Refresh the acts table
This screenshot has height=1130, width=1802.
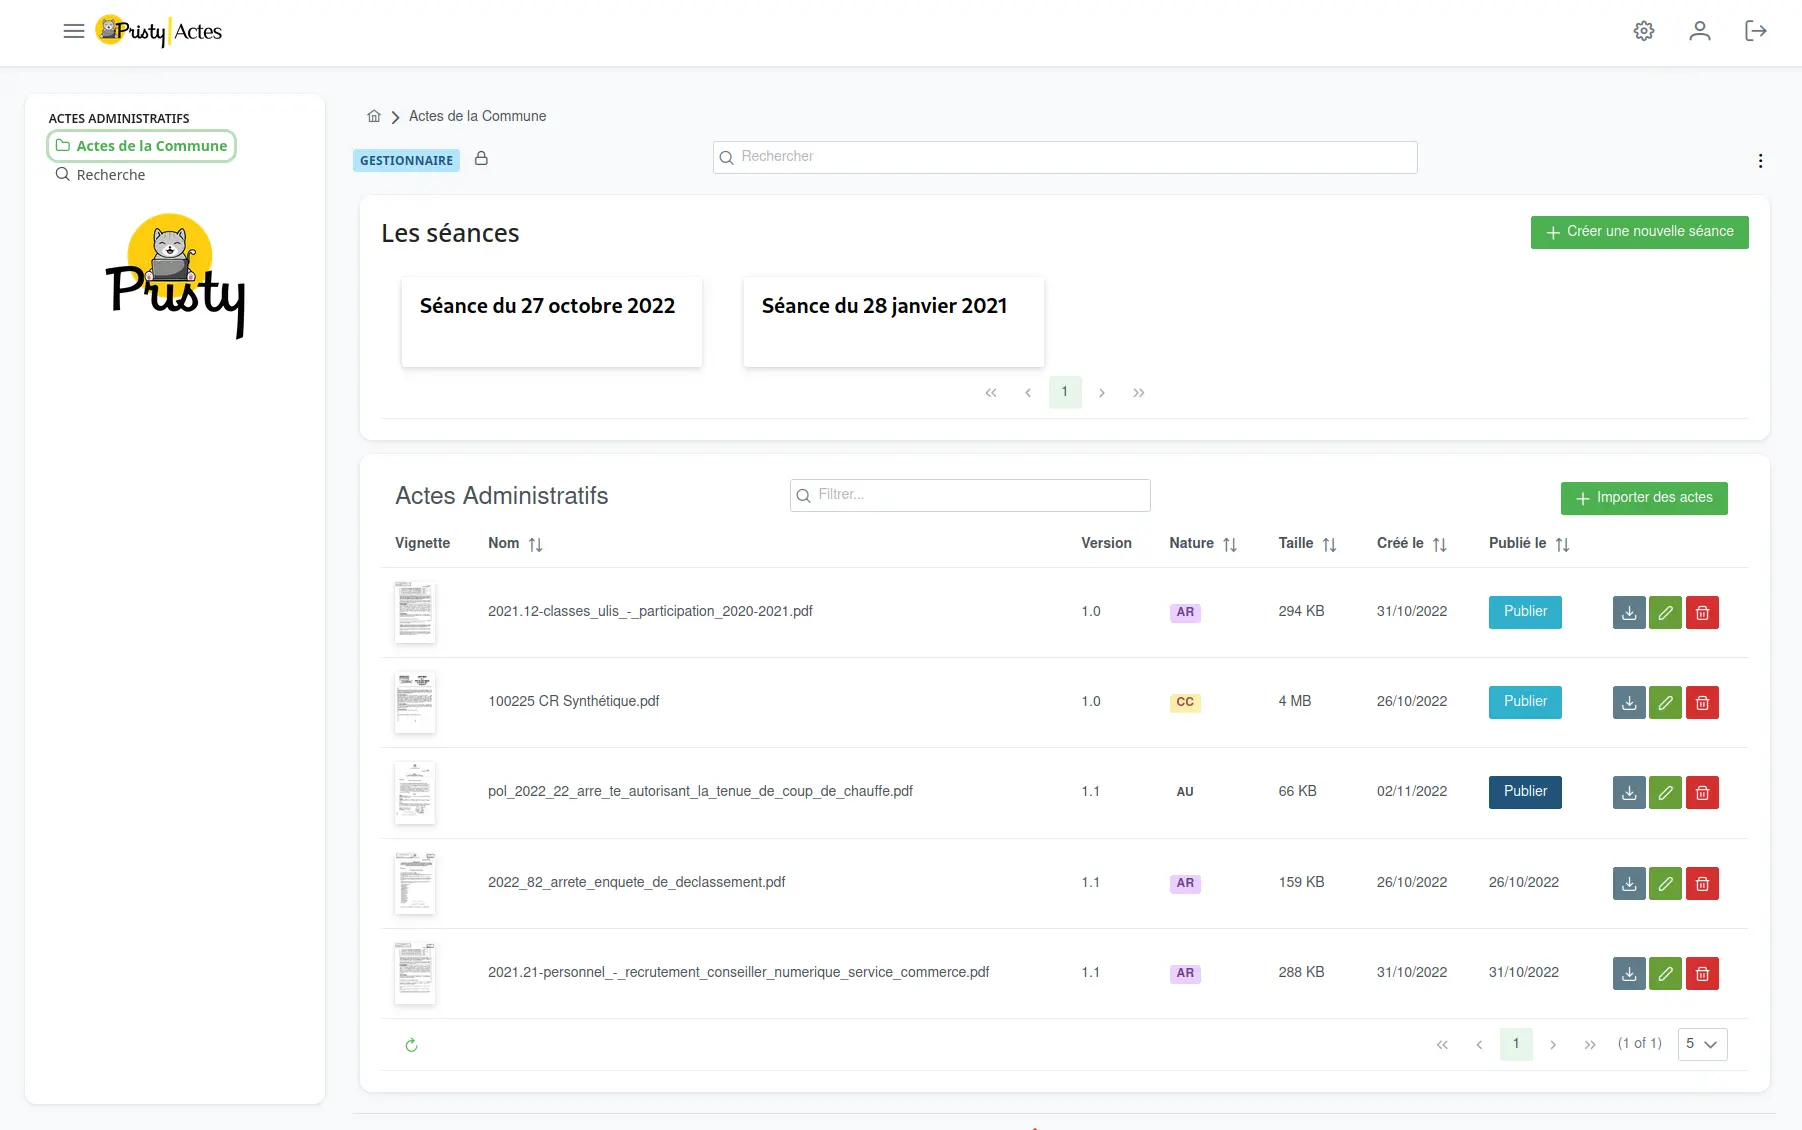[411, 1045]
